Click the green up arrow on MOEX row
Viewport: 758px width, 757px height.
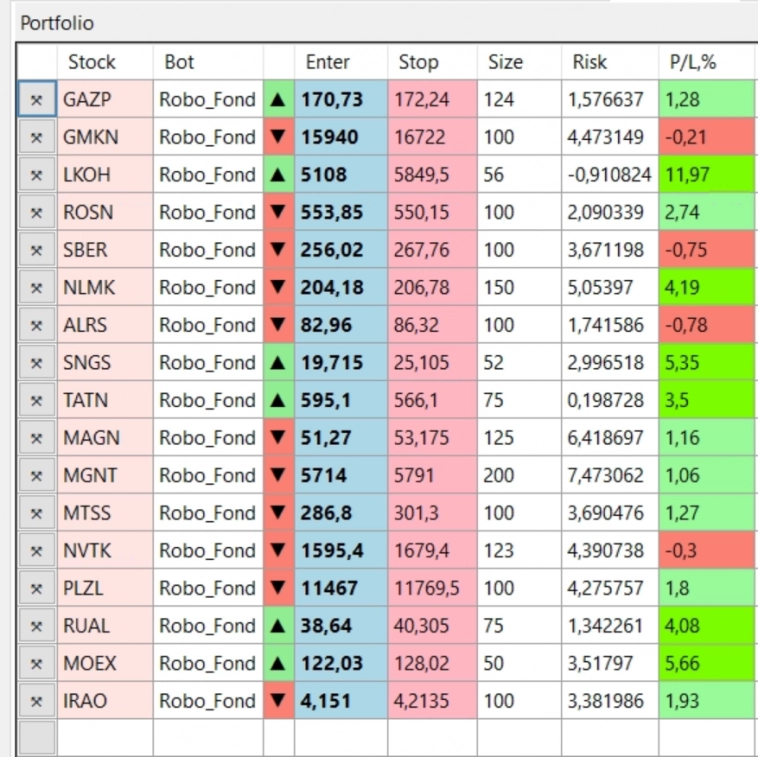pos(278,663)
